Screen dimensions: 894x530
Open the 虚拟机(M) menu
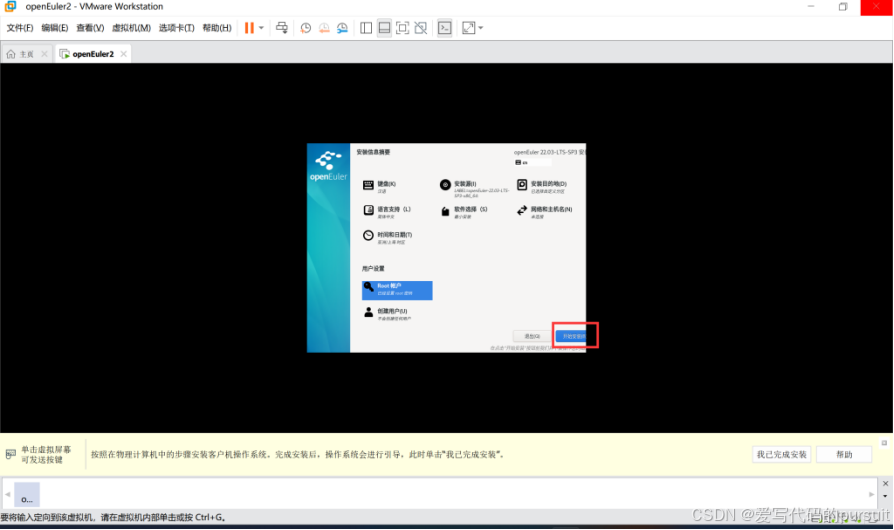click(x=131, y=28)
